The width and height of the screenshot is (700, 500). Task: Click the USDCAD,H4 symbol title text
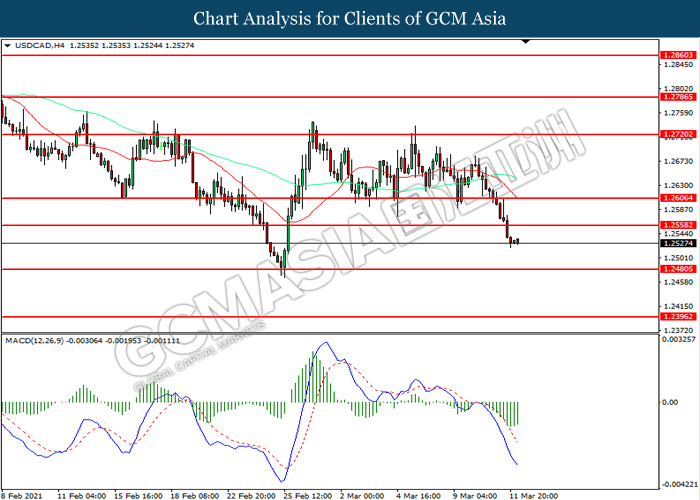point(40,46)
